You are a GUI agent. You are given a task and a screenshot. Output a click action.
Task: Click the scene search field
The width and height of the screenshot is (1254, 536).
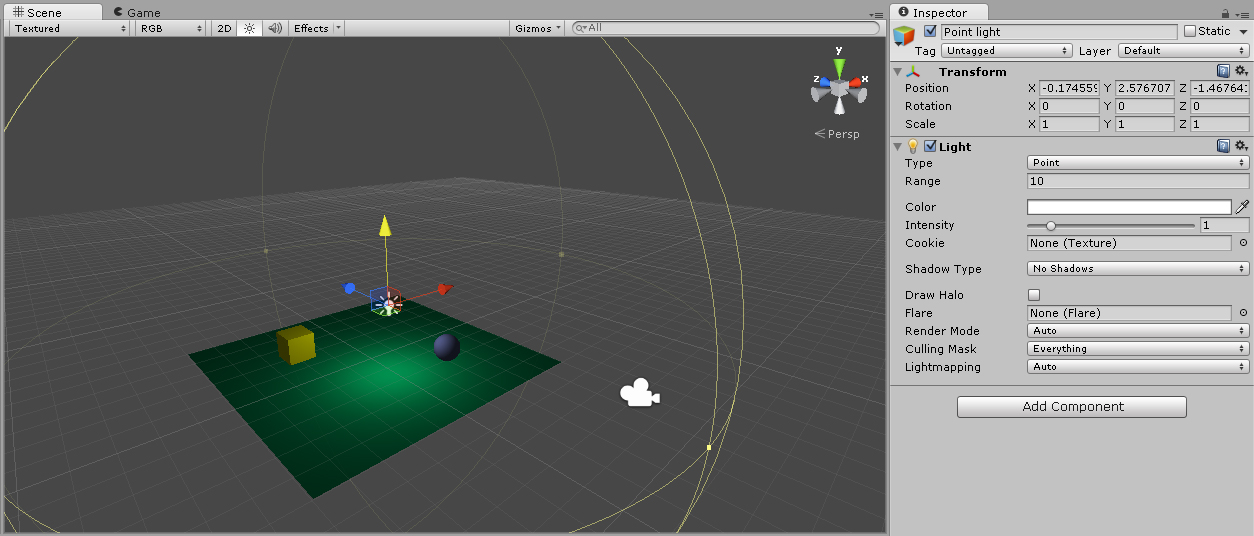click(x=728, y=28)
